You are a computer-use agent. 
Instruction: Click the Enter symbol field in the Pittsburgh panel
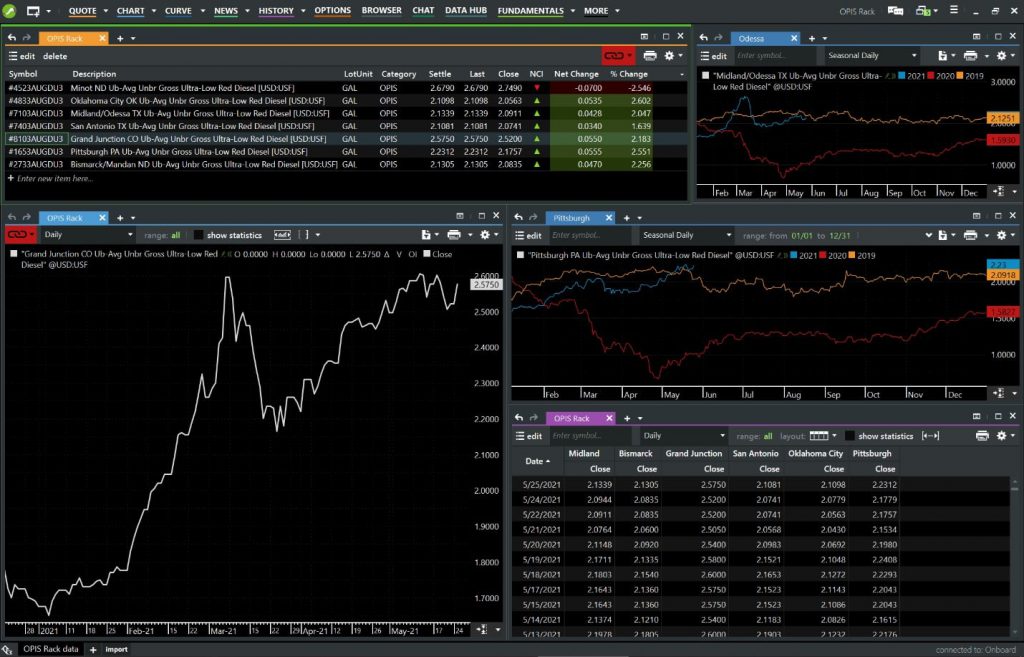pyautogui.click(x=590, y=235)
